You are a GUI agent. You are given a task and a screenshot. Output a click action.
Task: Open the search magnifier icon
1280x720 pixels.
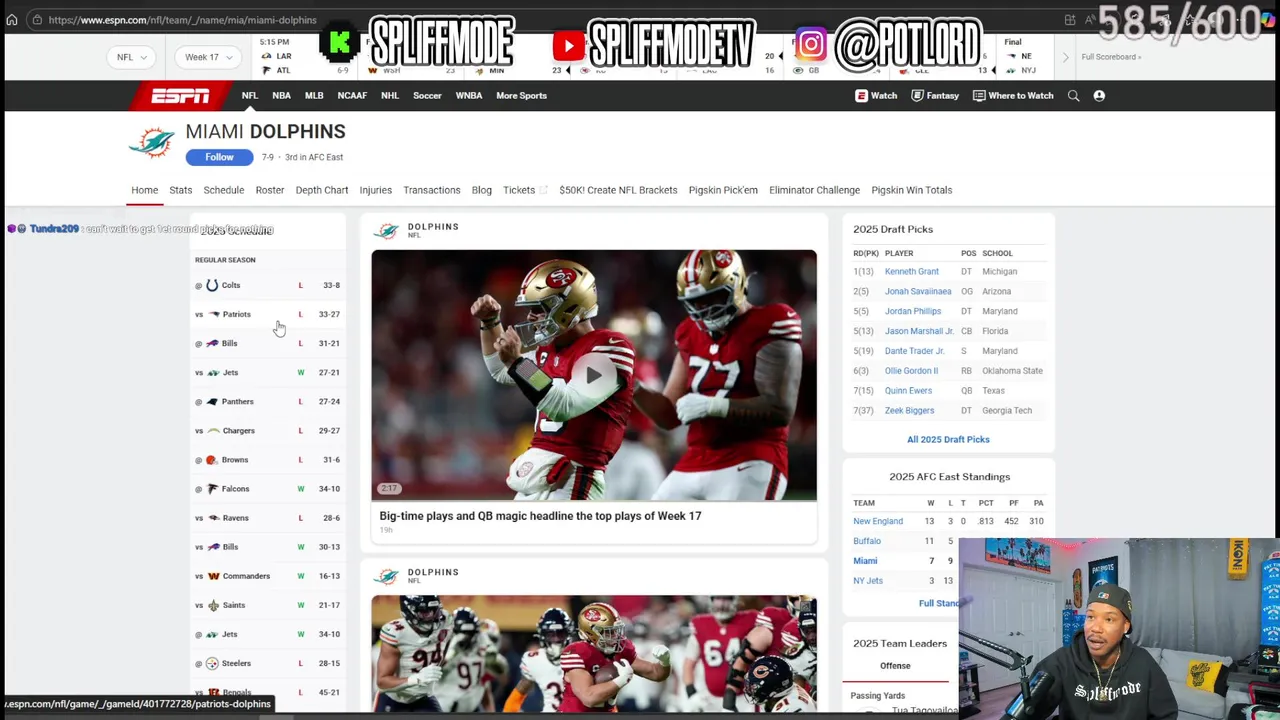click(x=1073, y=96)
